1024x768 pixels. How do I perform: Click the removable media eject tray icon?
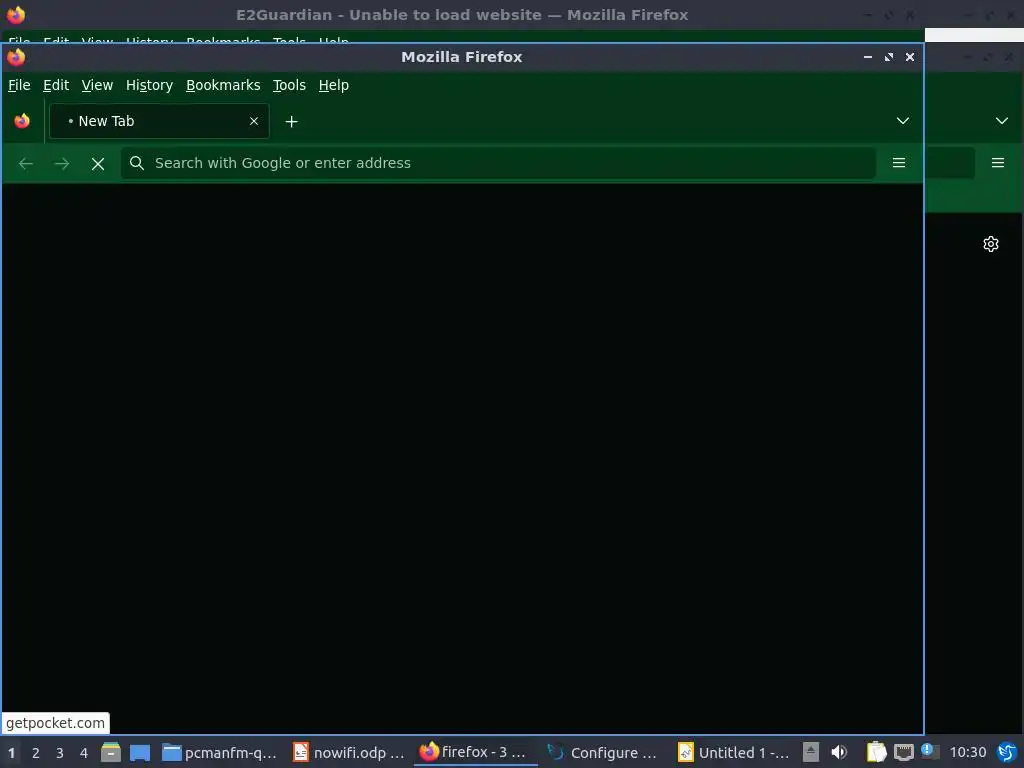(810, 752)
